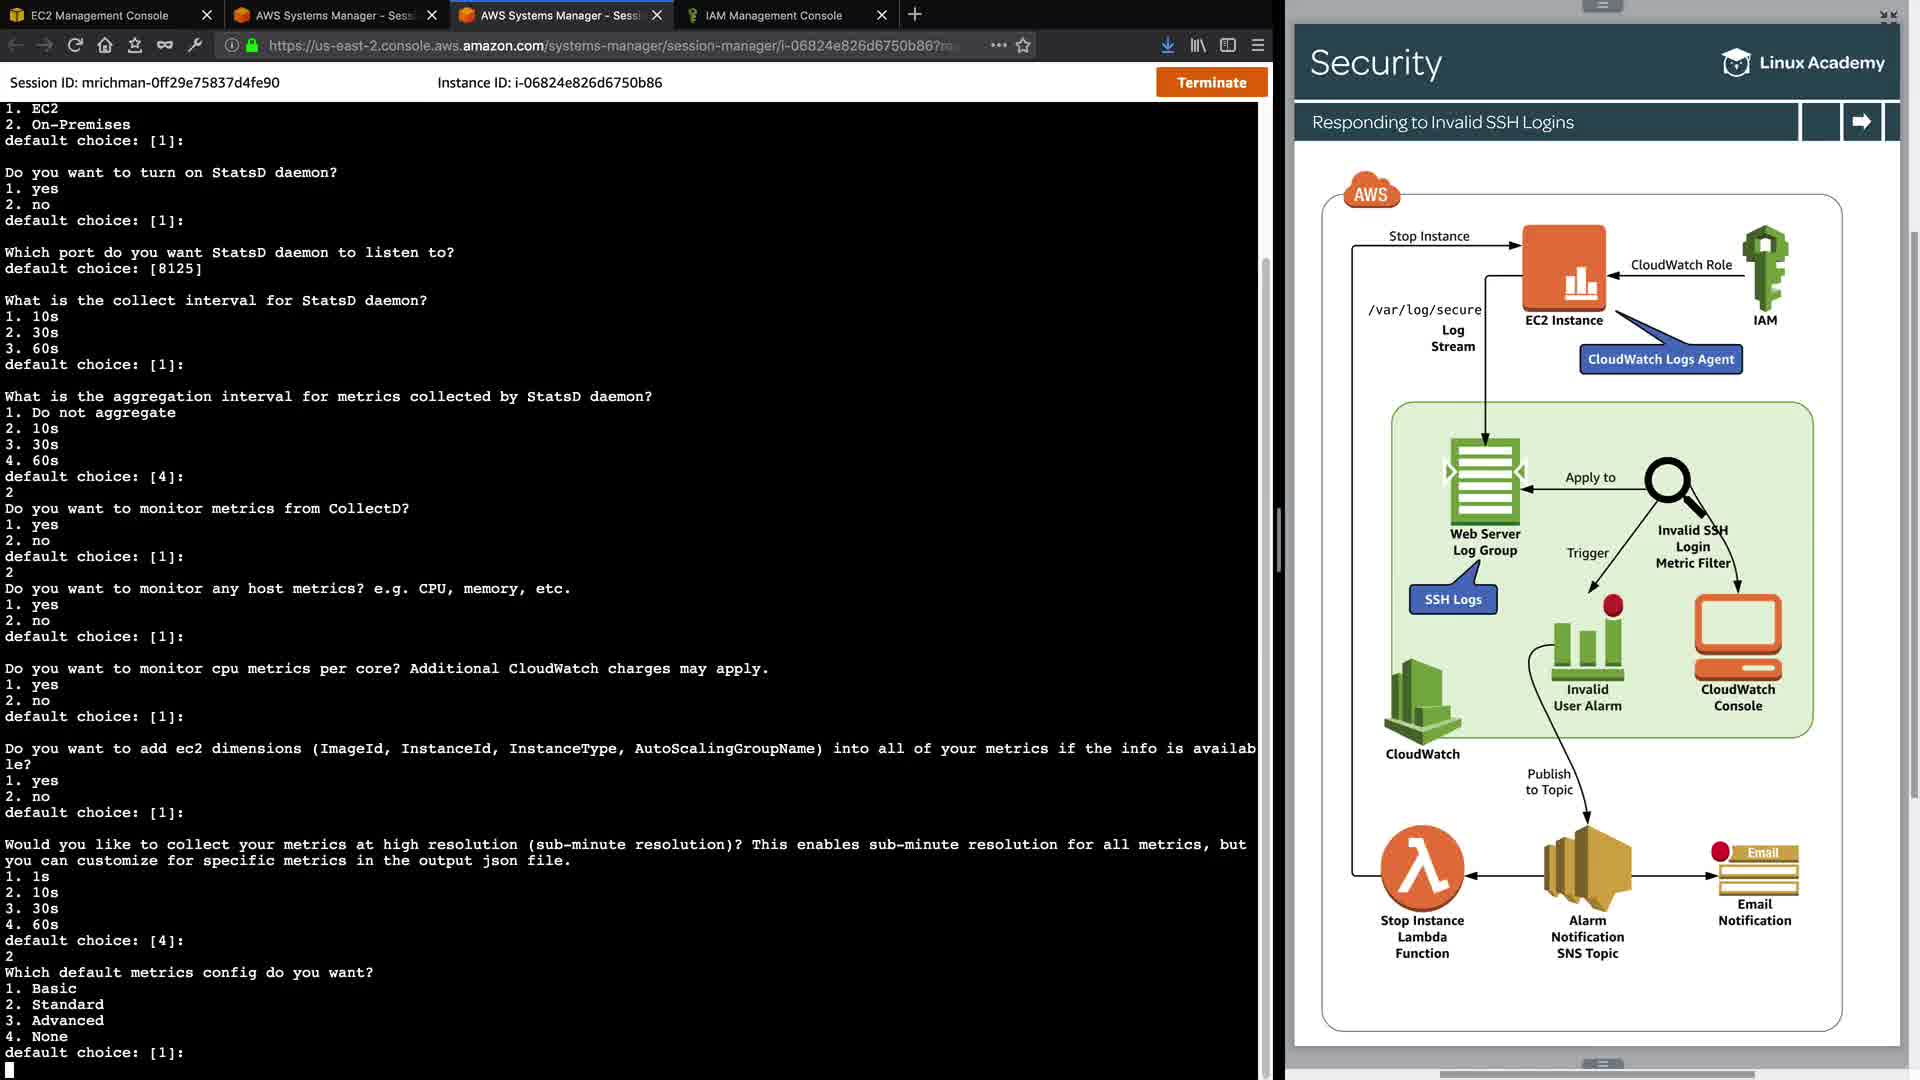
Task: Open the page actions three-dot menu
Action: (998, 45)
